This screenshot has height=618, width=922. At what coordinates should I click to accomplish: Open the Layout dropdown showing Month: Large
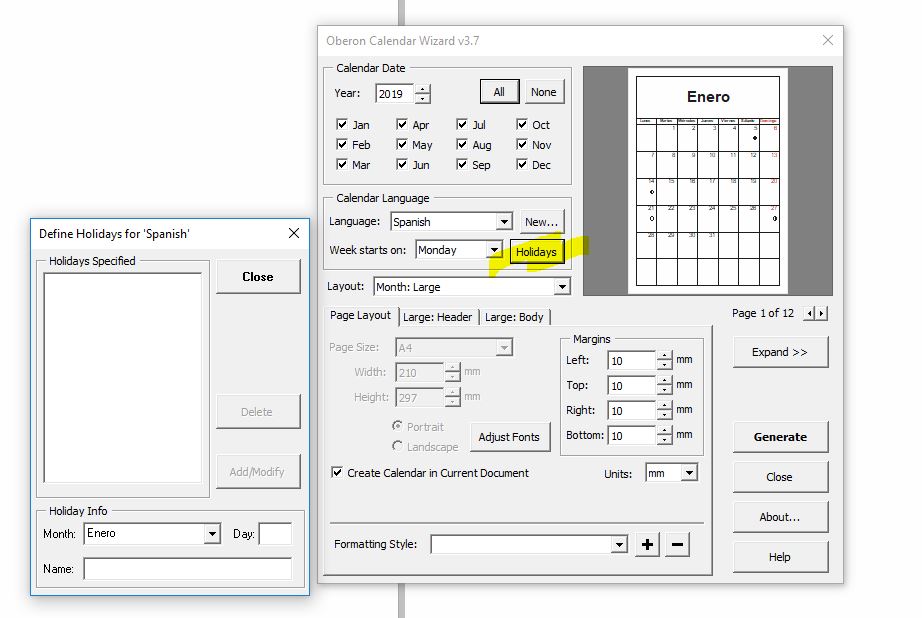pyautogui.click(x=562, y=287)
